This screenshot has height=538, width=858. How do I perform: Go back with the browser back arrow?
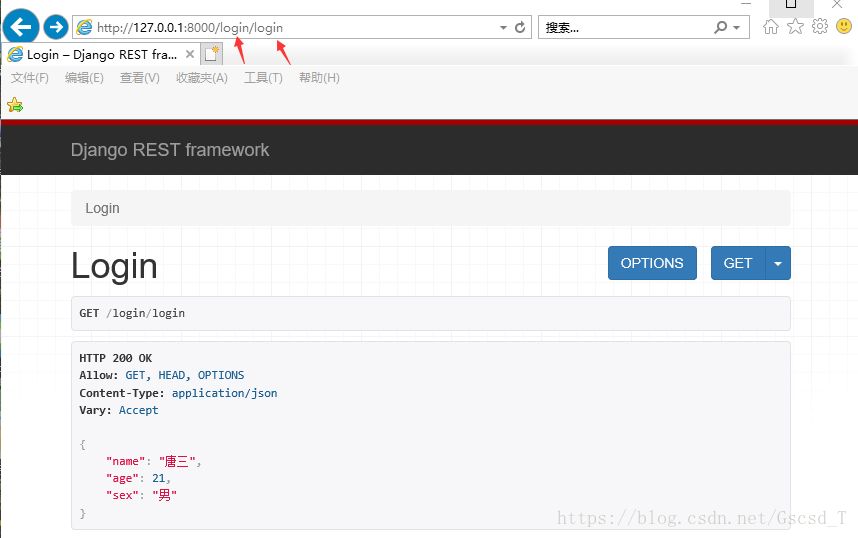pos(21,26)
